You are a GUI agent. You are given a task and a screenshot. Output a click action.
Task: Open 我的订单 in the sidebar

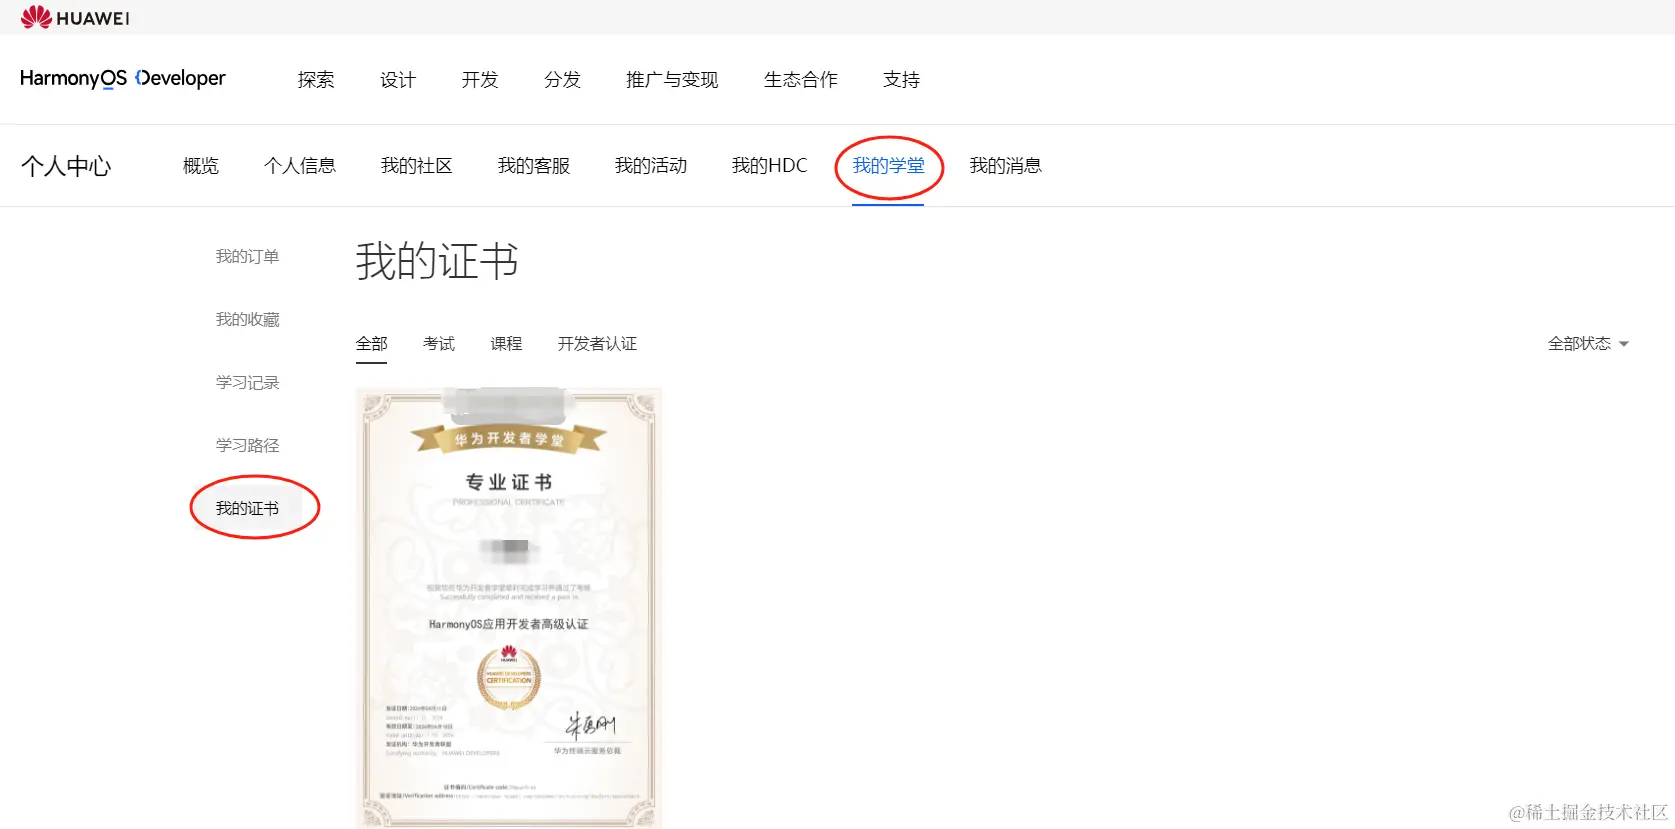tap(247, 257)
